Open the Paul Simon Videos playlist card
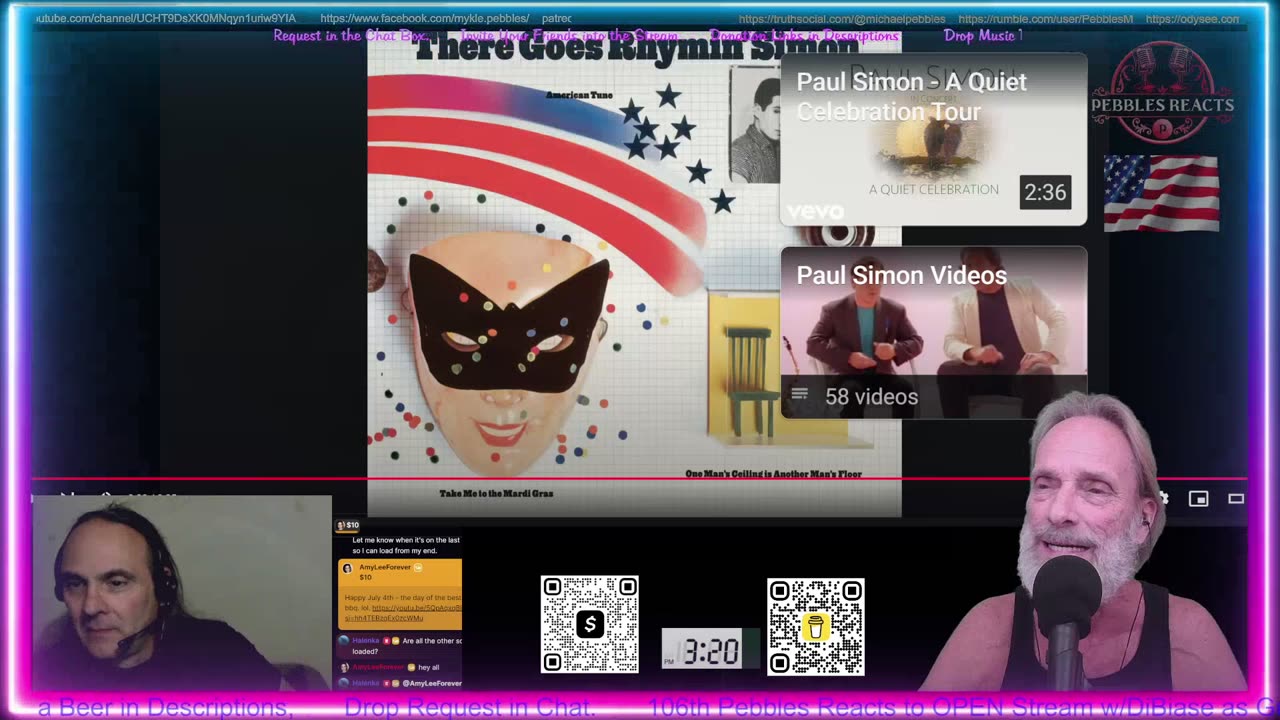The height and width of the screenshot is (720, 1280). coord(933,332)
